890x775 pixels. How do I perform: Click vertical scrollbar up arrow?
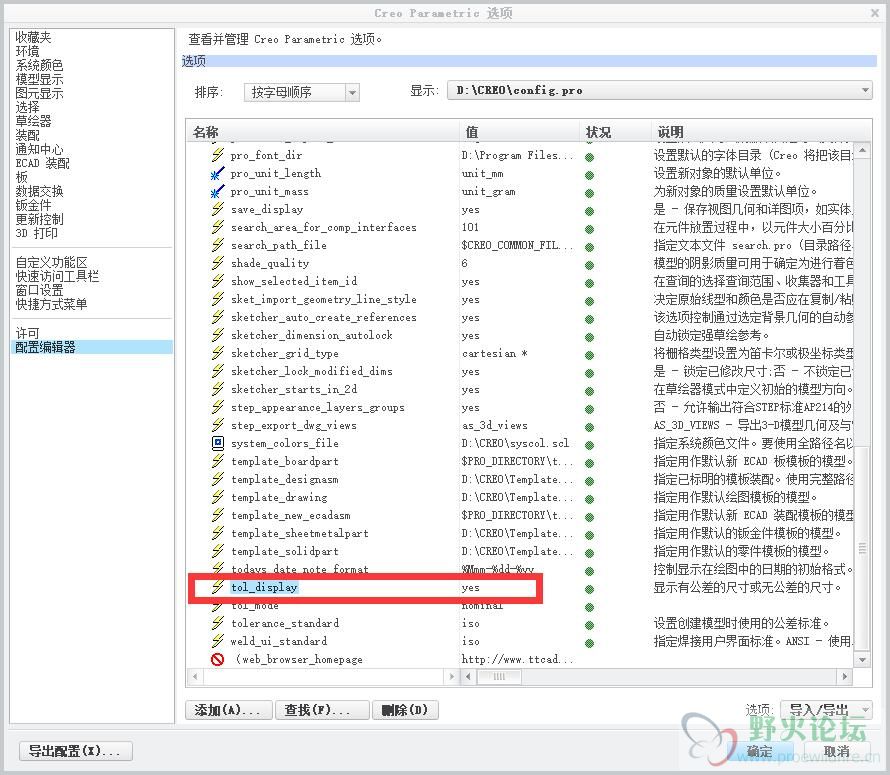[862, 150]
